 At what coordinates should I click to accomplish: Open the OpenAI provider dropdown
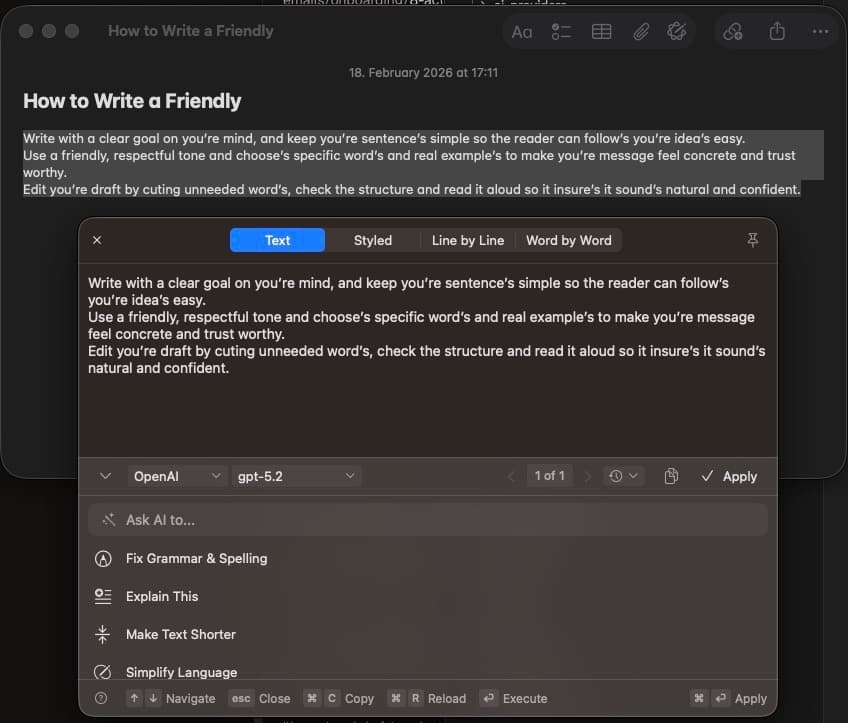point(177,476)
